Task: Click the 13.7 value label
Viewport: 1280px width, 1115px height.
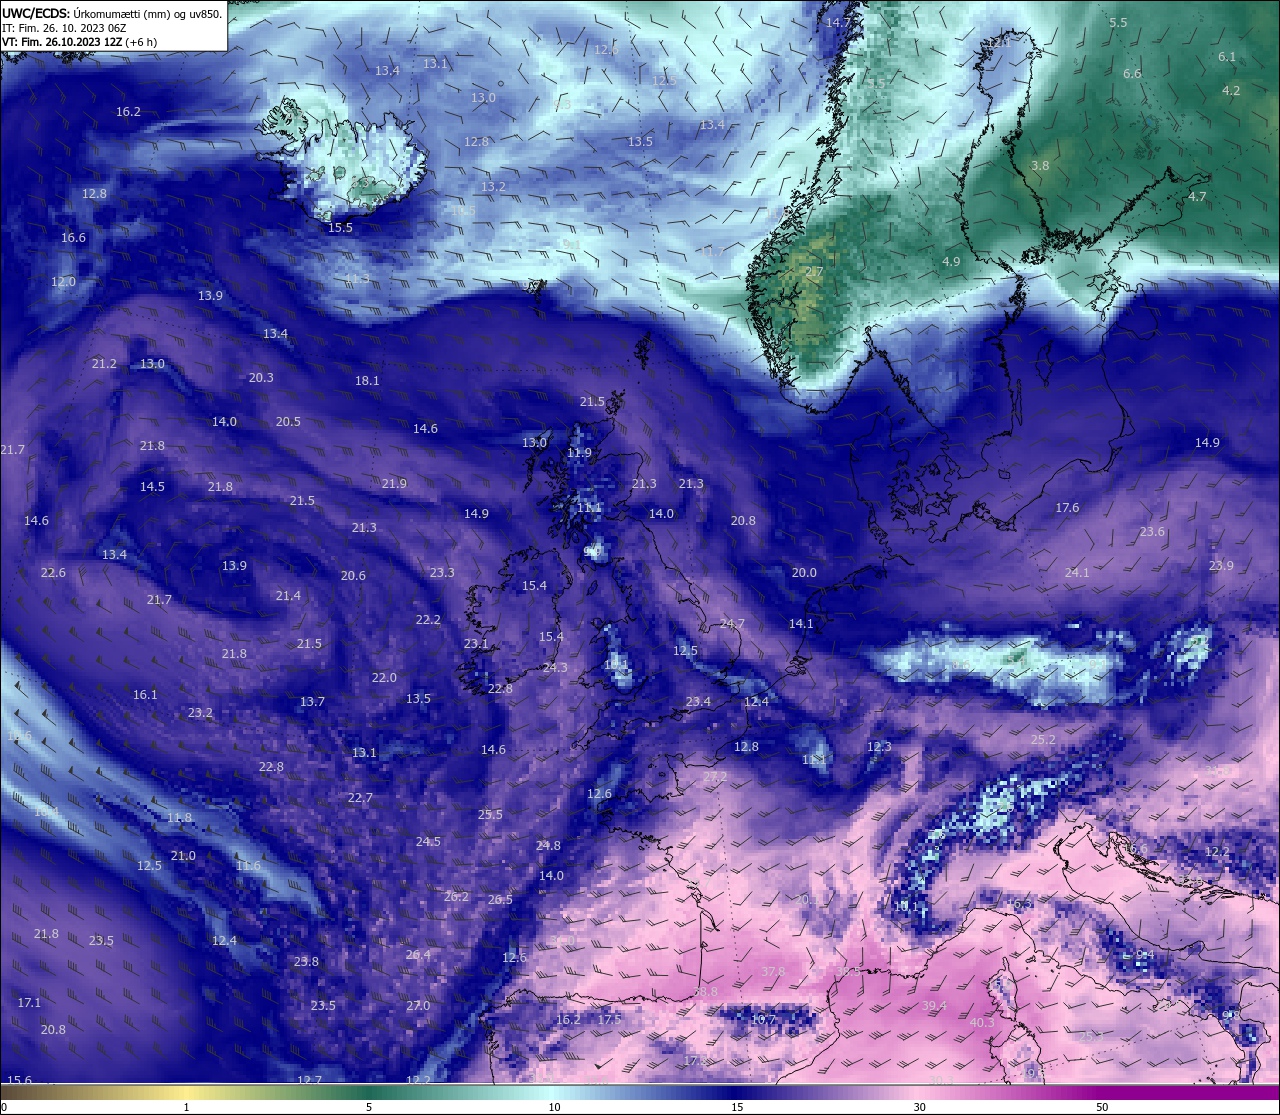Action: coord(312,702)
